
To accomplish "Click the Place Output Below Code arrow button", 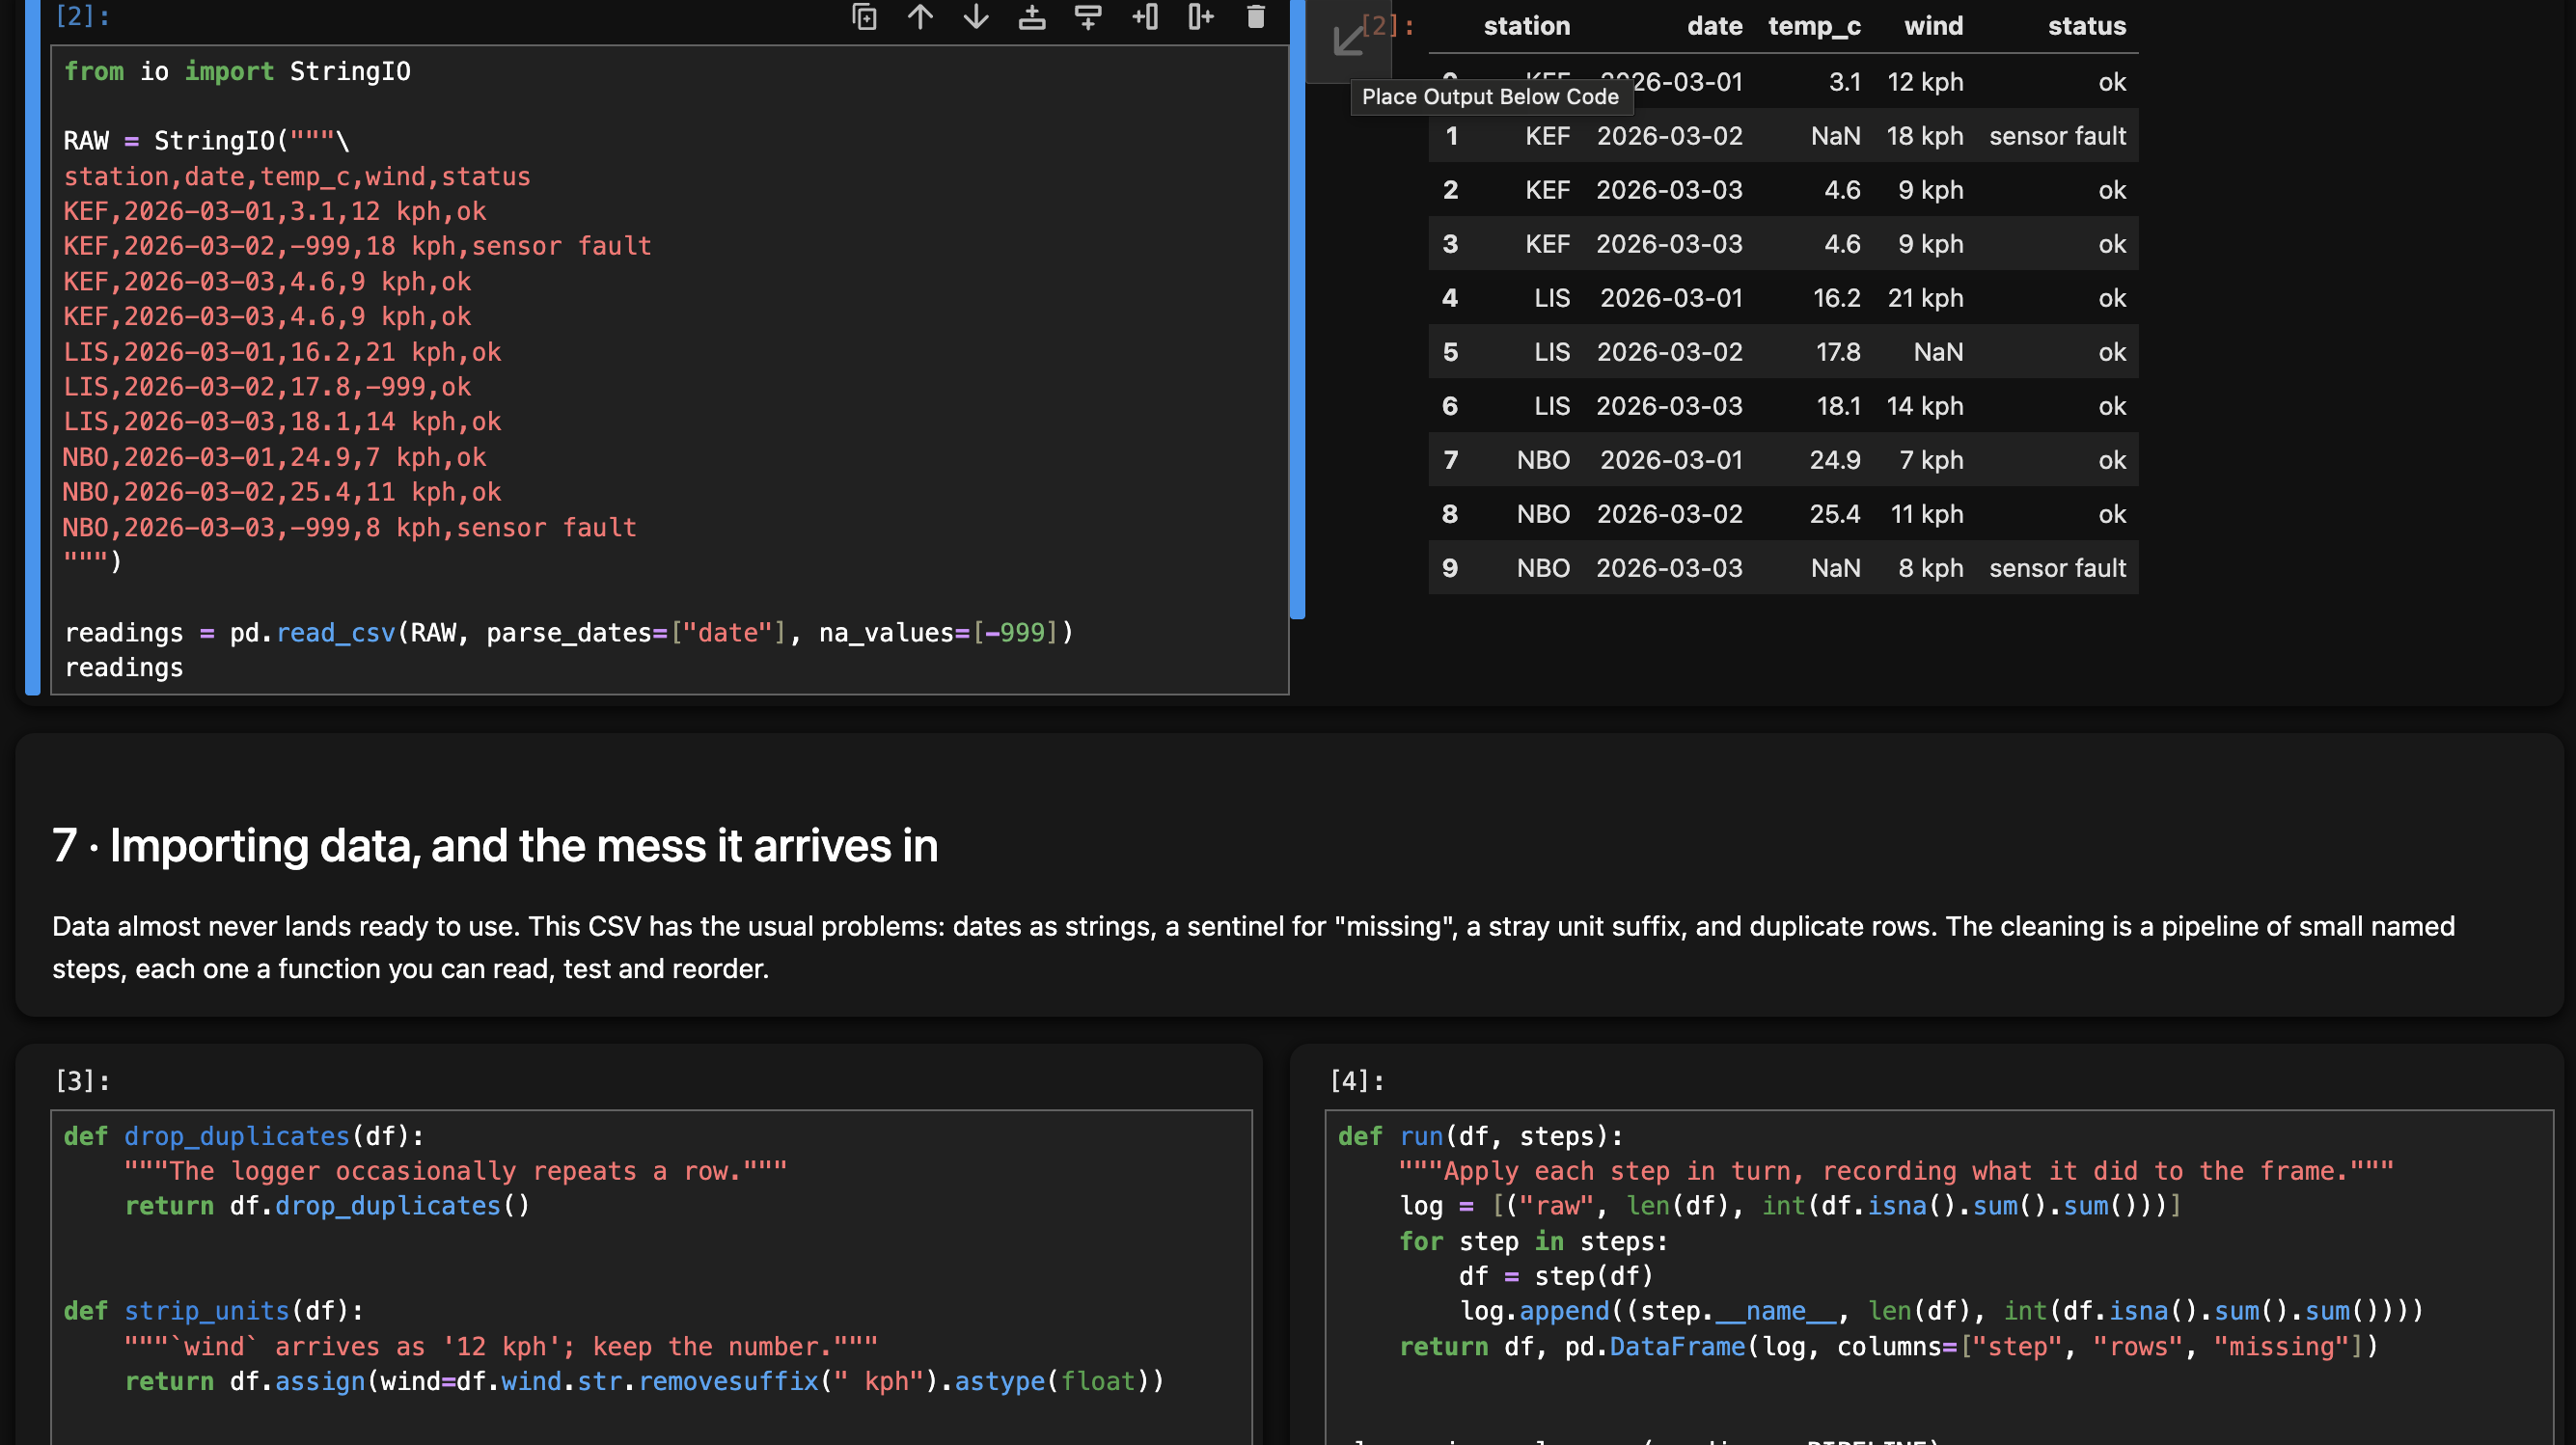I will 1348,41.
